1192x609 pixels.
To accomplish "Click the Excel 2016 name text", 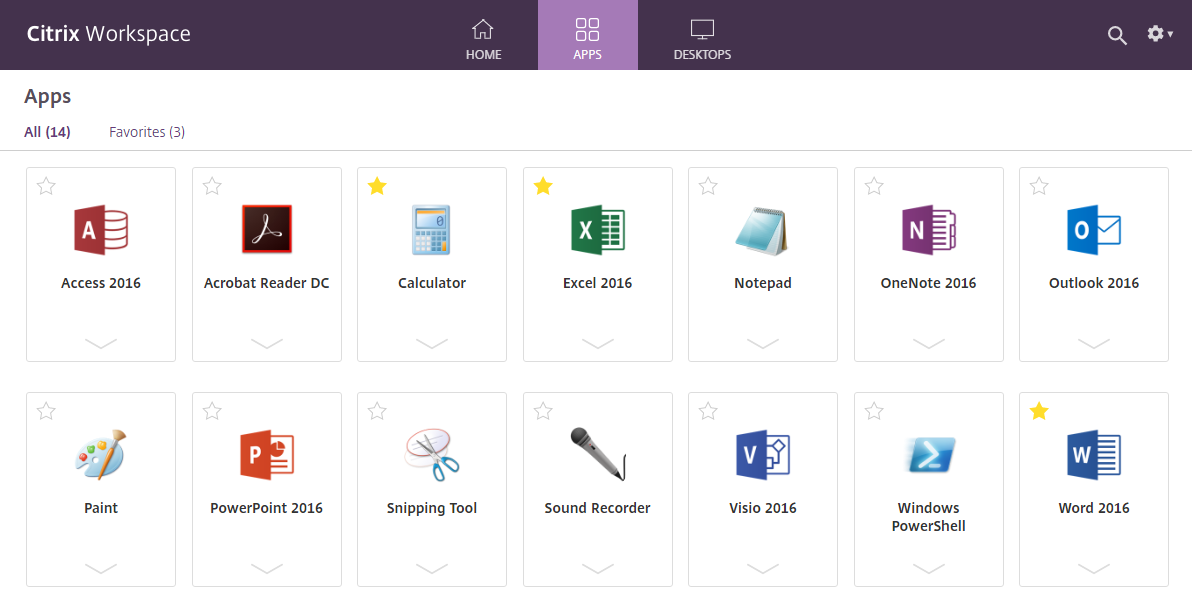I will (598, 283).
